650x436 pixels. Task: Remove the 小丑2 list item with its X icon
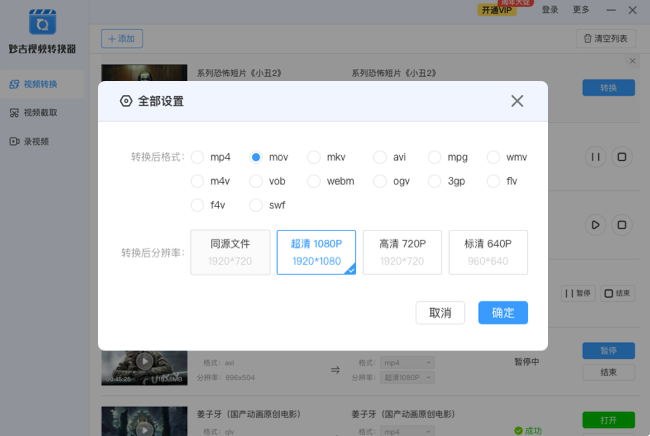pyautogui.click(x=633, y=61)
